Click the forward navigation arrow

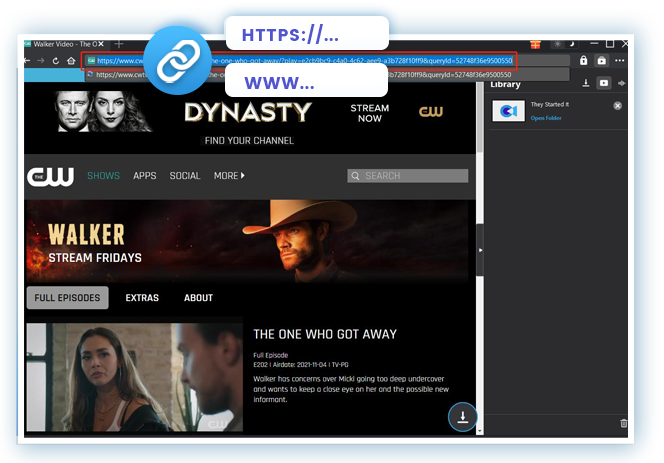click(41, 61)
